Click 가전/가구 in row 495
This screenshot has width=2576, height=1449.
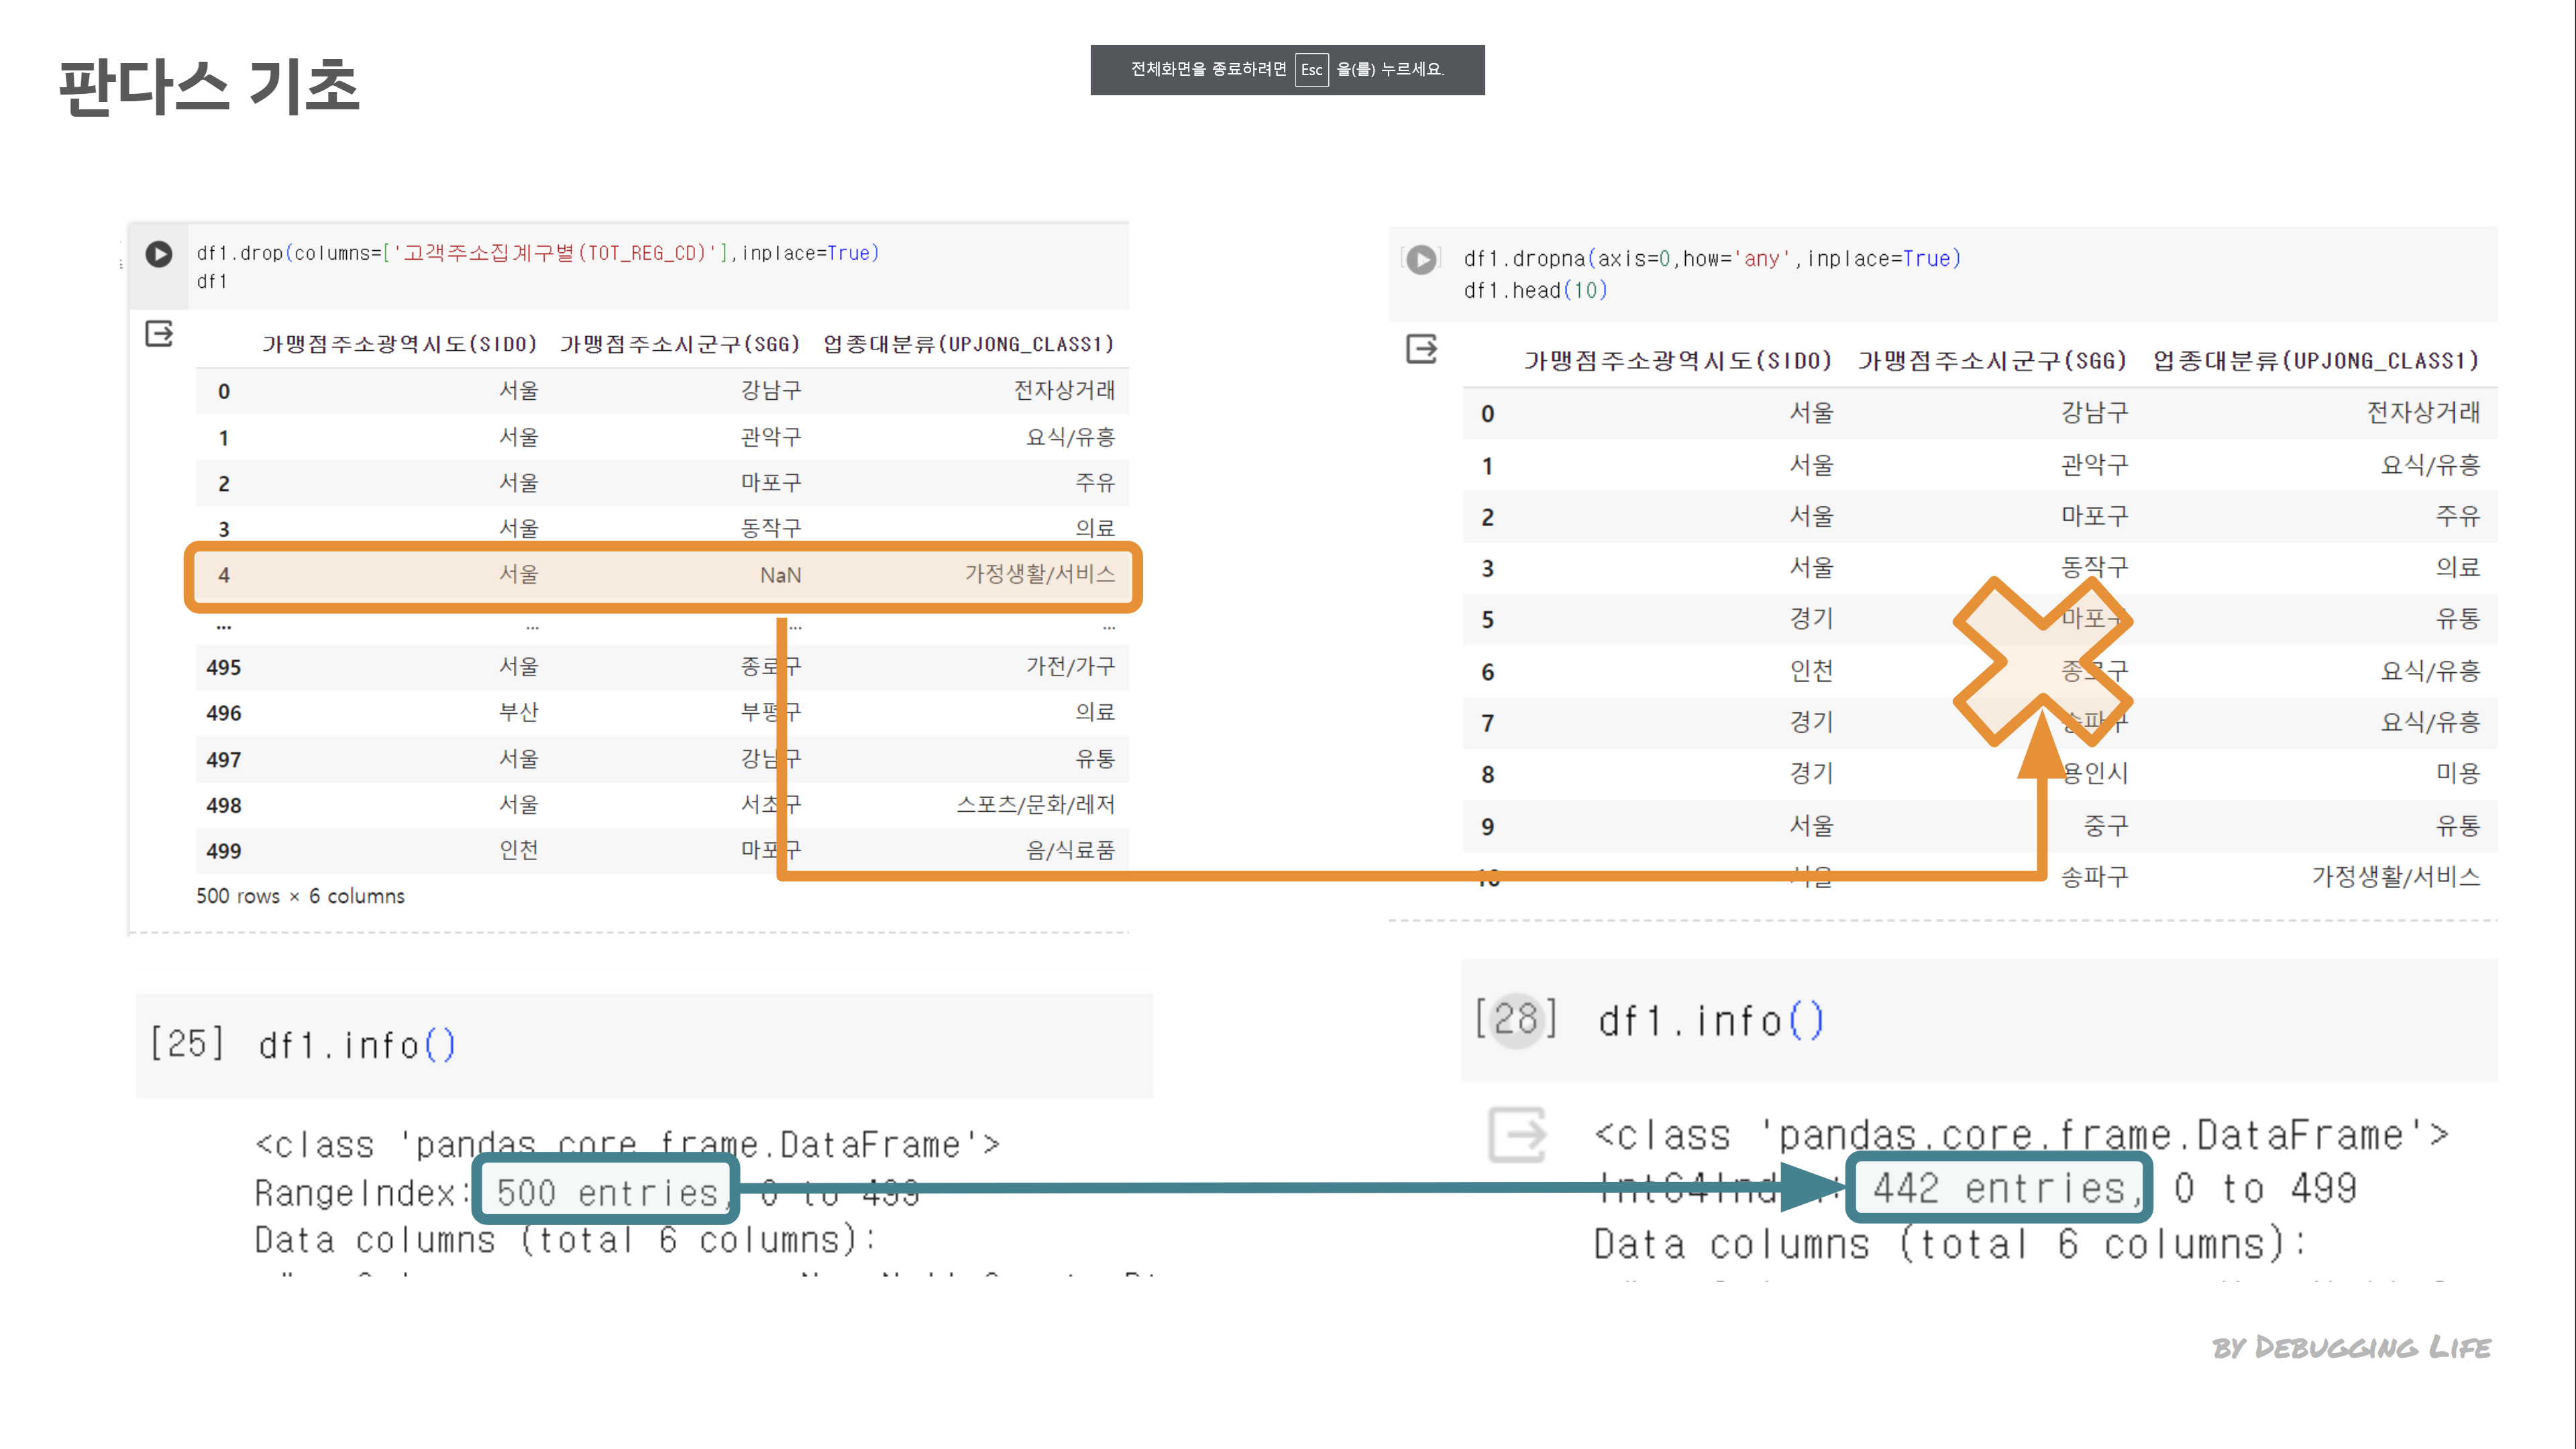pyautogui.click(x=1070, y=667)
